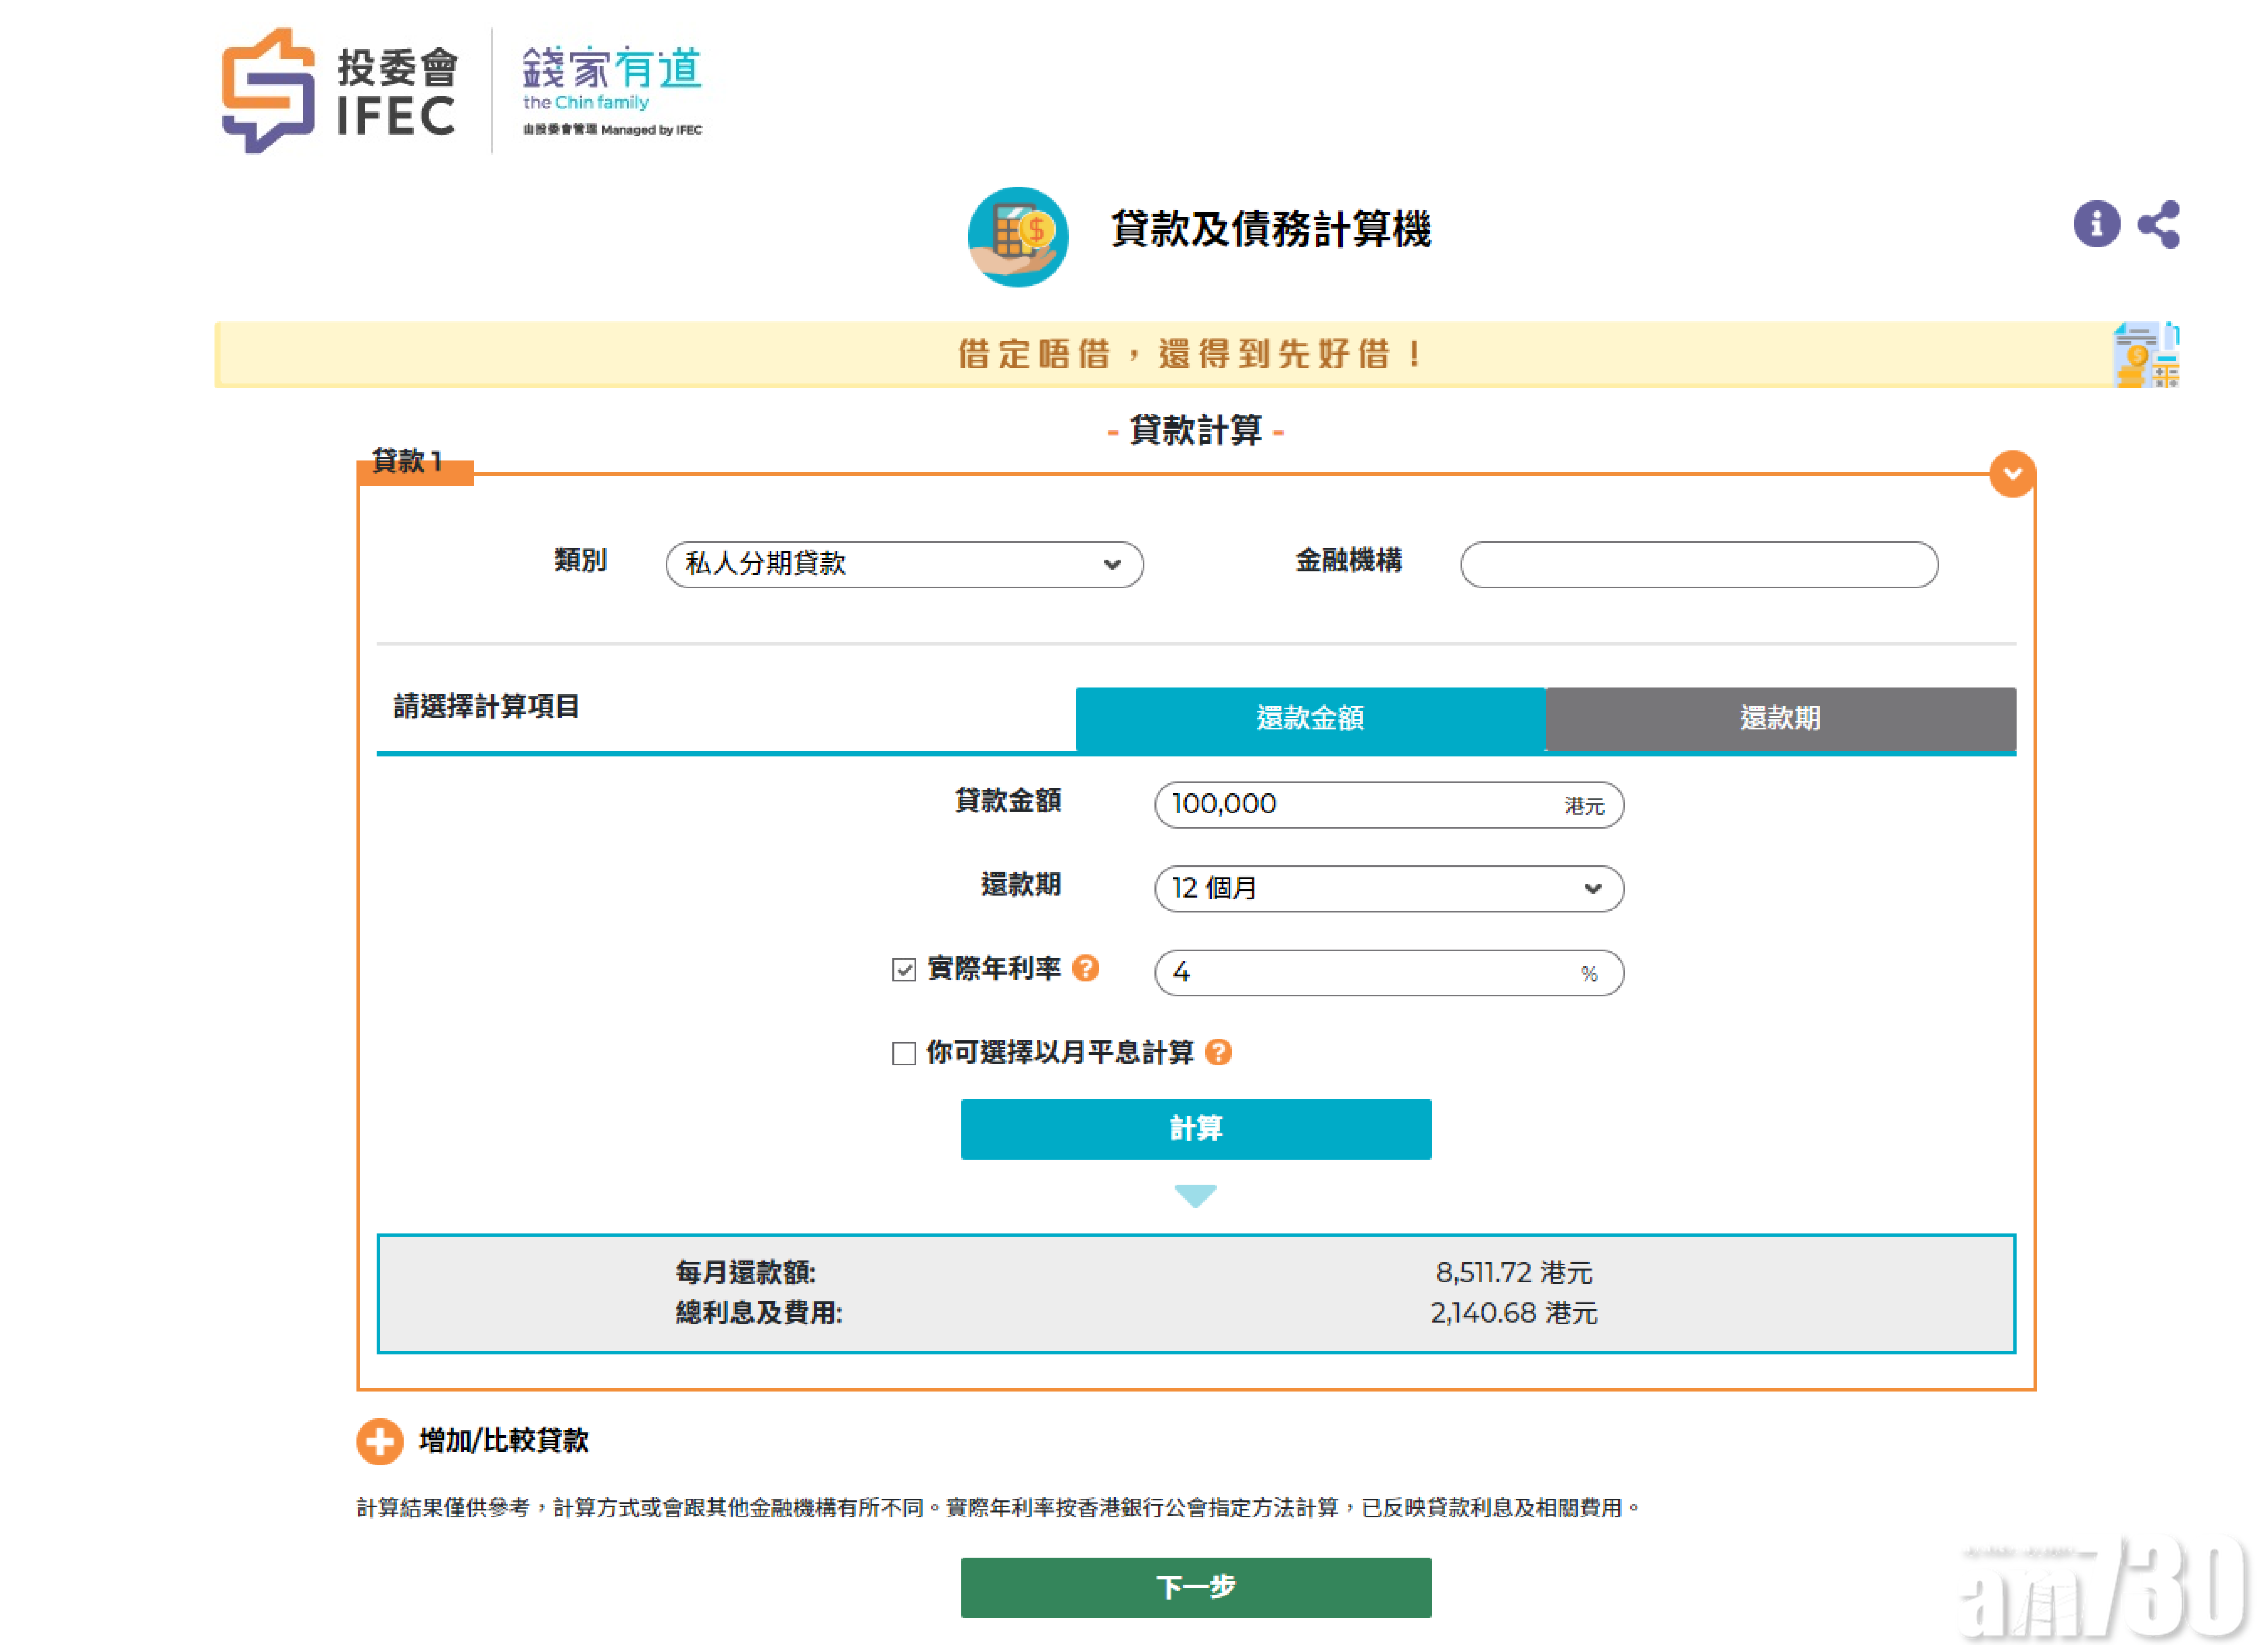This screenshot has height=1652, width=2267.
Task: Open help icon beside 月平息計算
Action: coord(1218,1052)
